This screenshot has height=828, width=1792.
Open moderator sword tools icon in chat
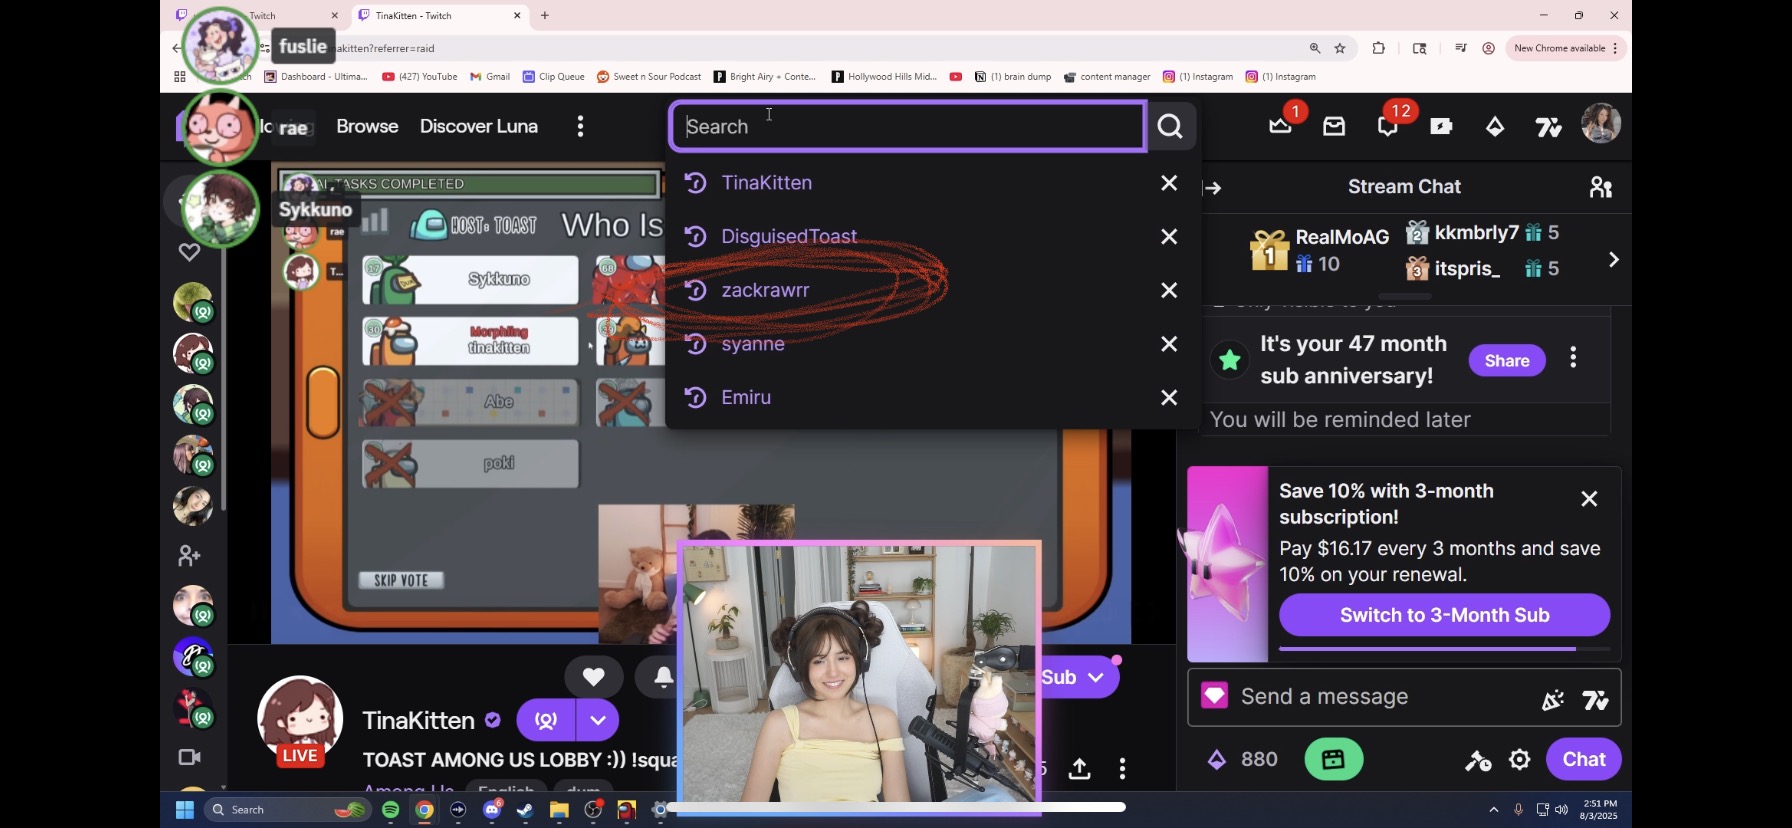tap(1478, 761)
